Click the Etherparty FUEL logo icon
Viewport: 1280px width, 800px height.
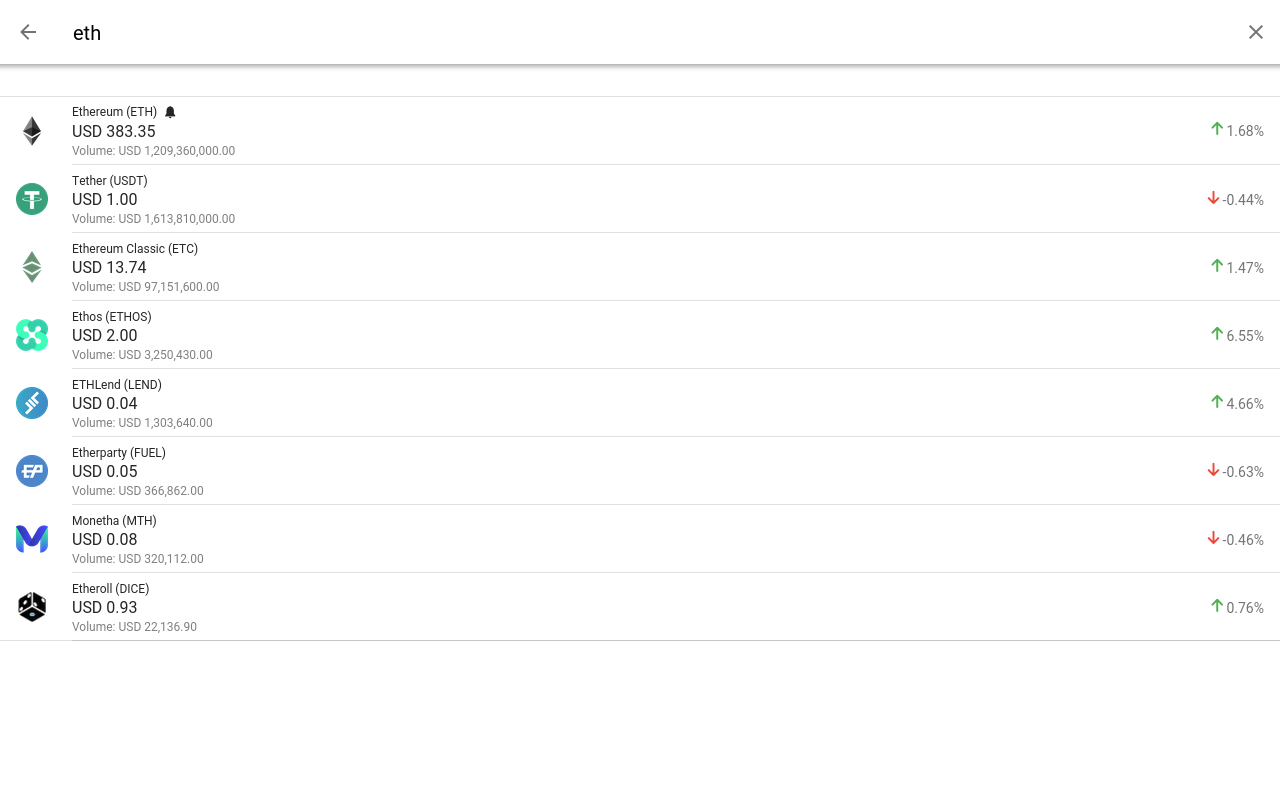point(32,471)
